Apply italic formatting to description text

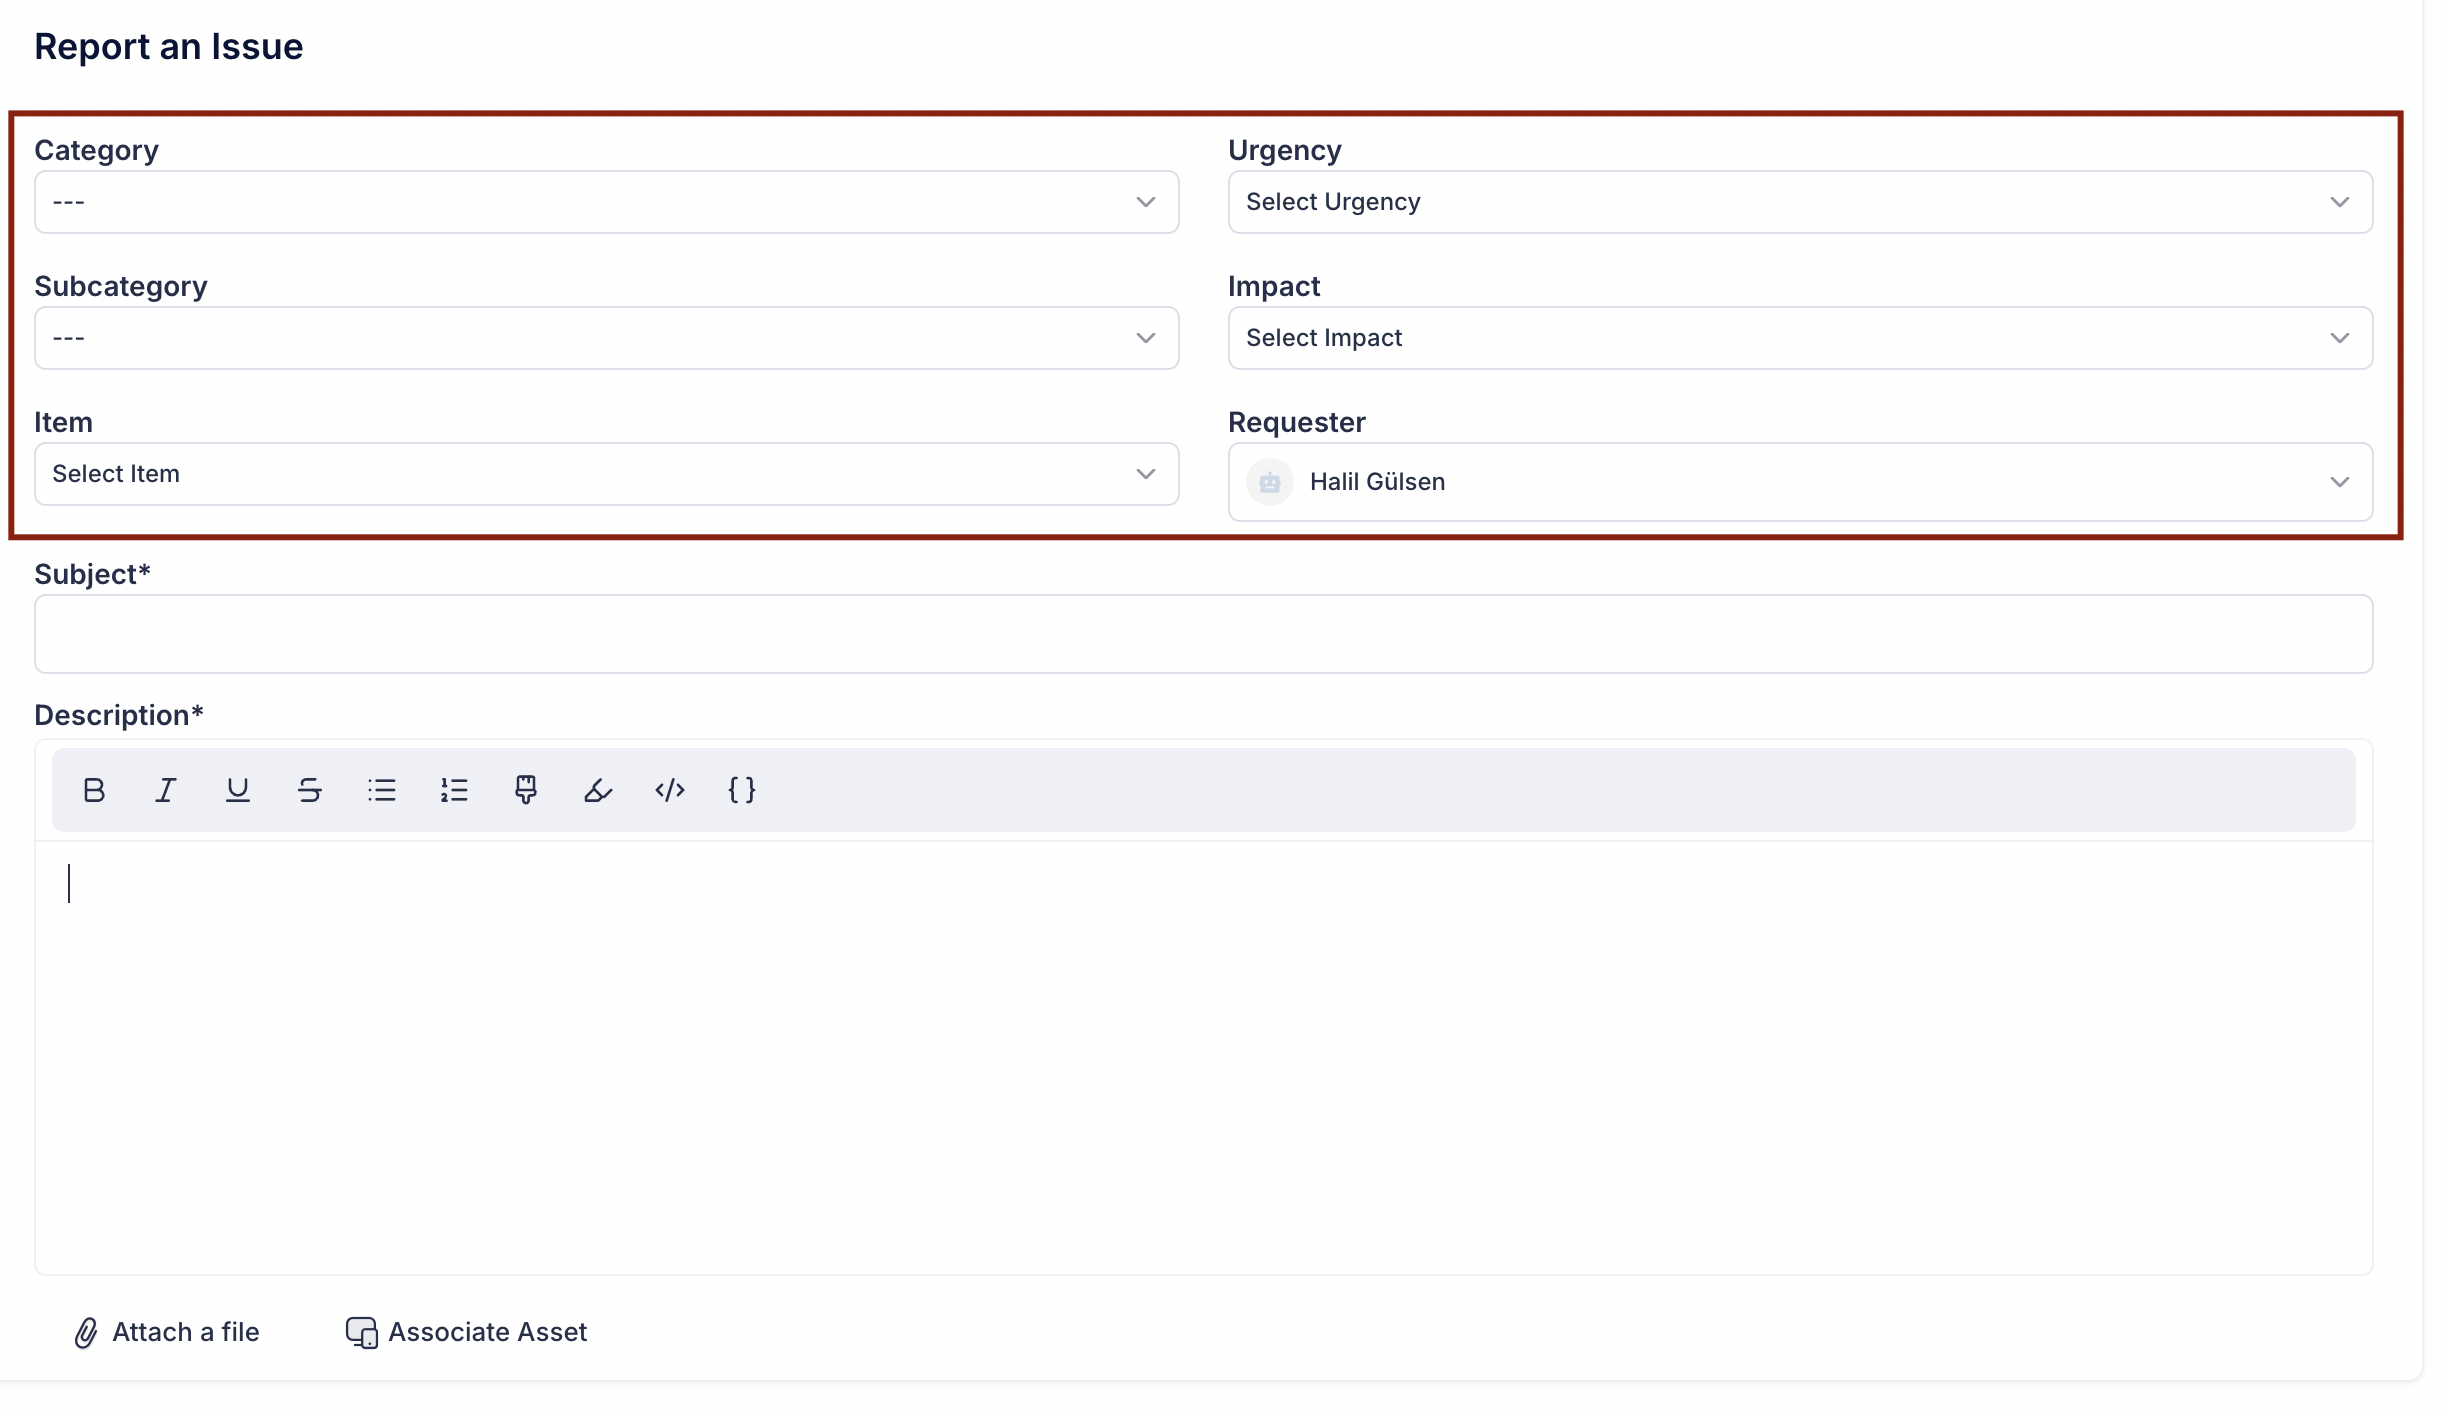point(166,790)
